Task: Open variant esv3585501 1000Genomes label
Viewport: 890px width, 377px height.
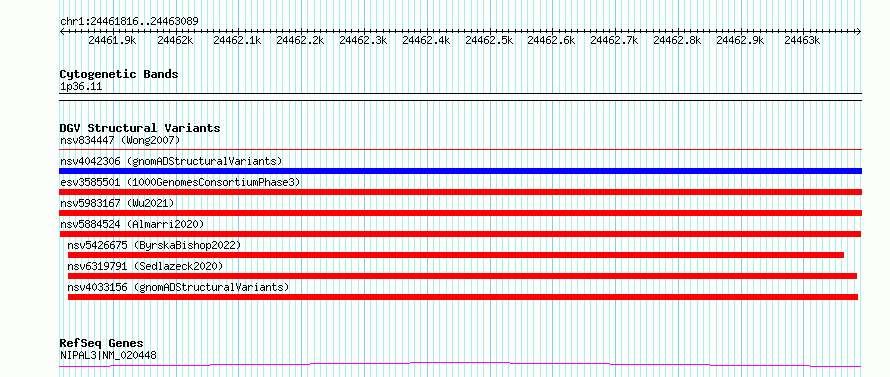Action: pos(180,182)
